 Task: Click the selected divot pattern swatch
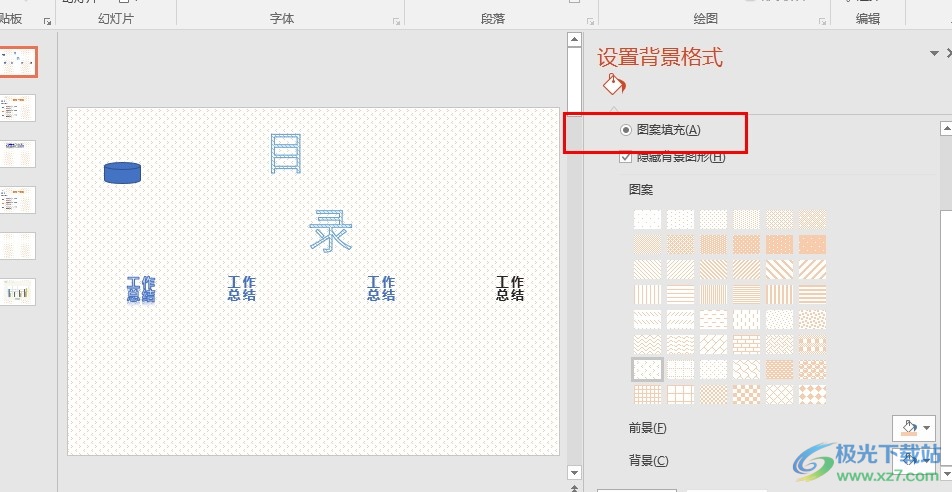[x=647, y=369]
